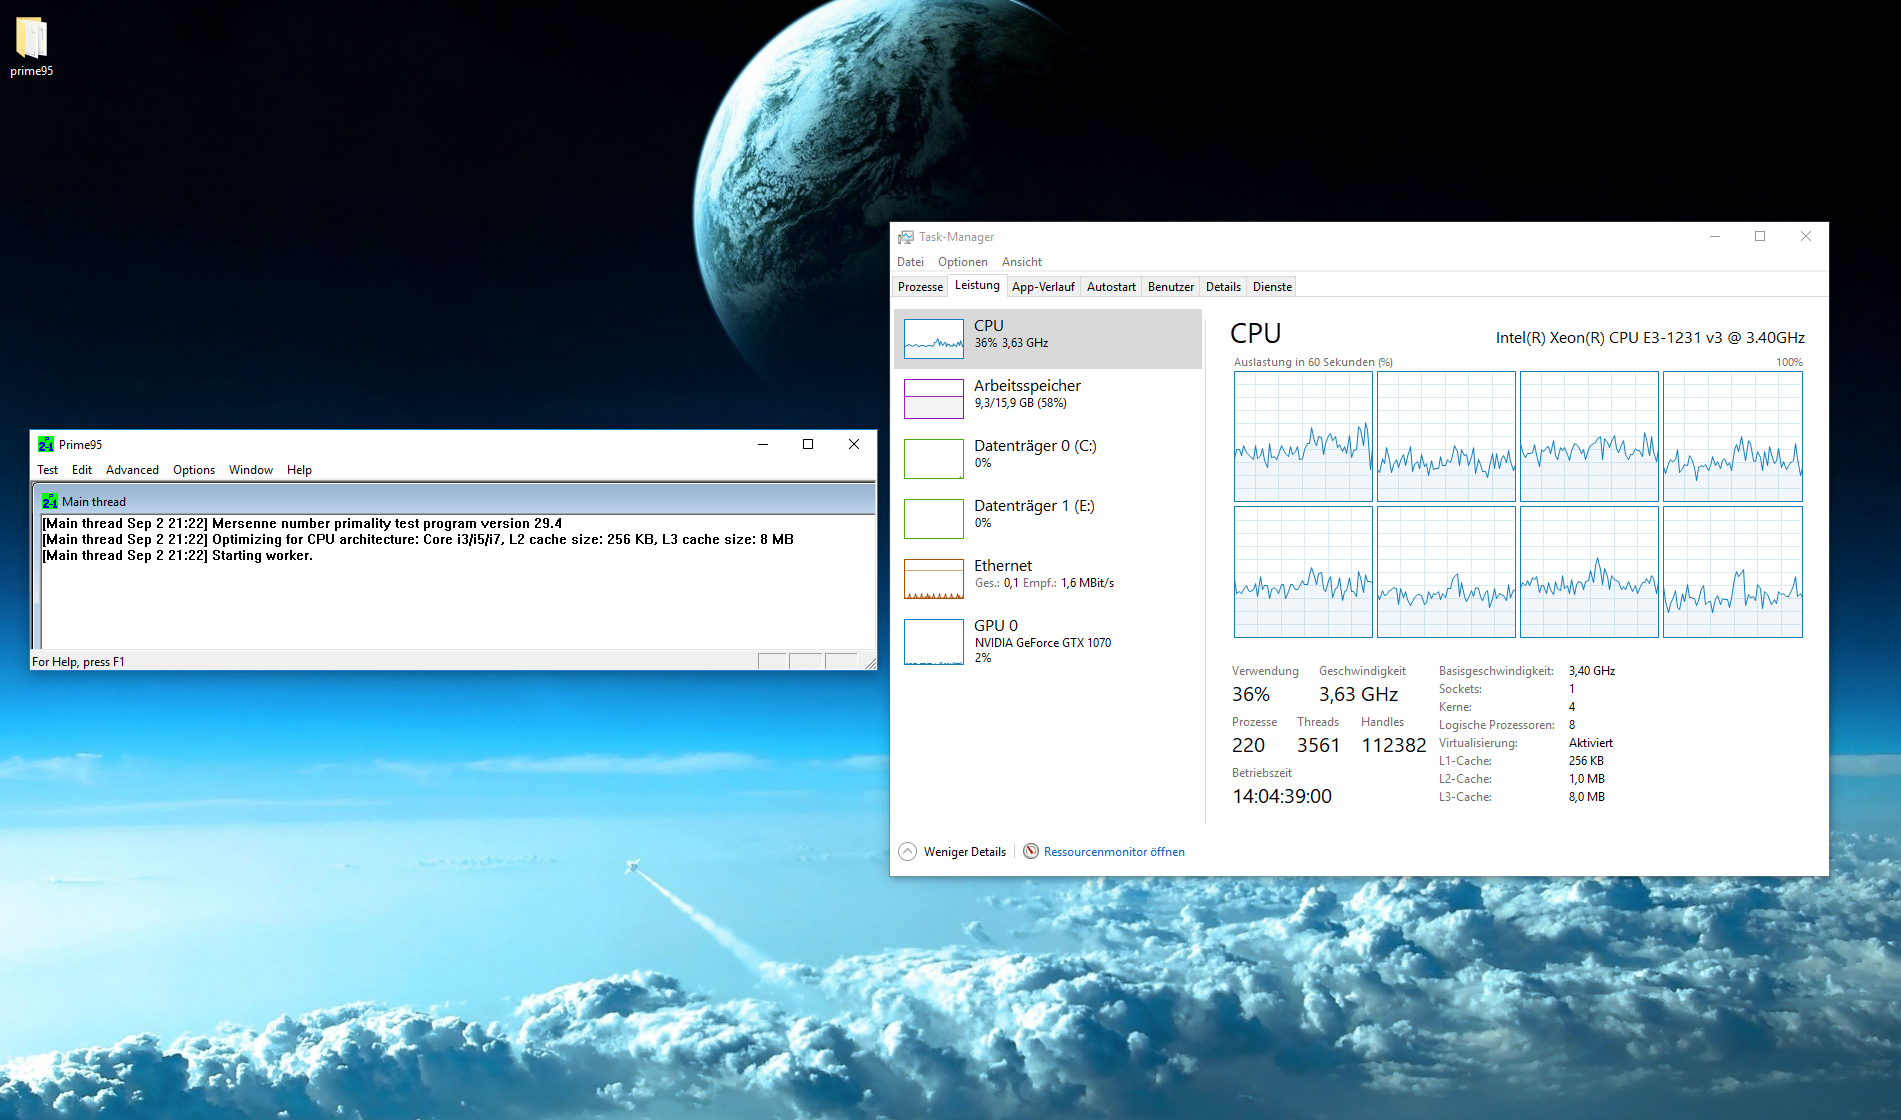Open the Optionen menu in Task-Manager

pos(963,262)
